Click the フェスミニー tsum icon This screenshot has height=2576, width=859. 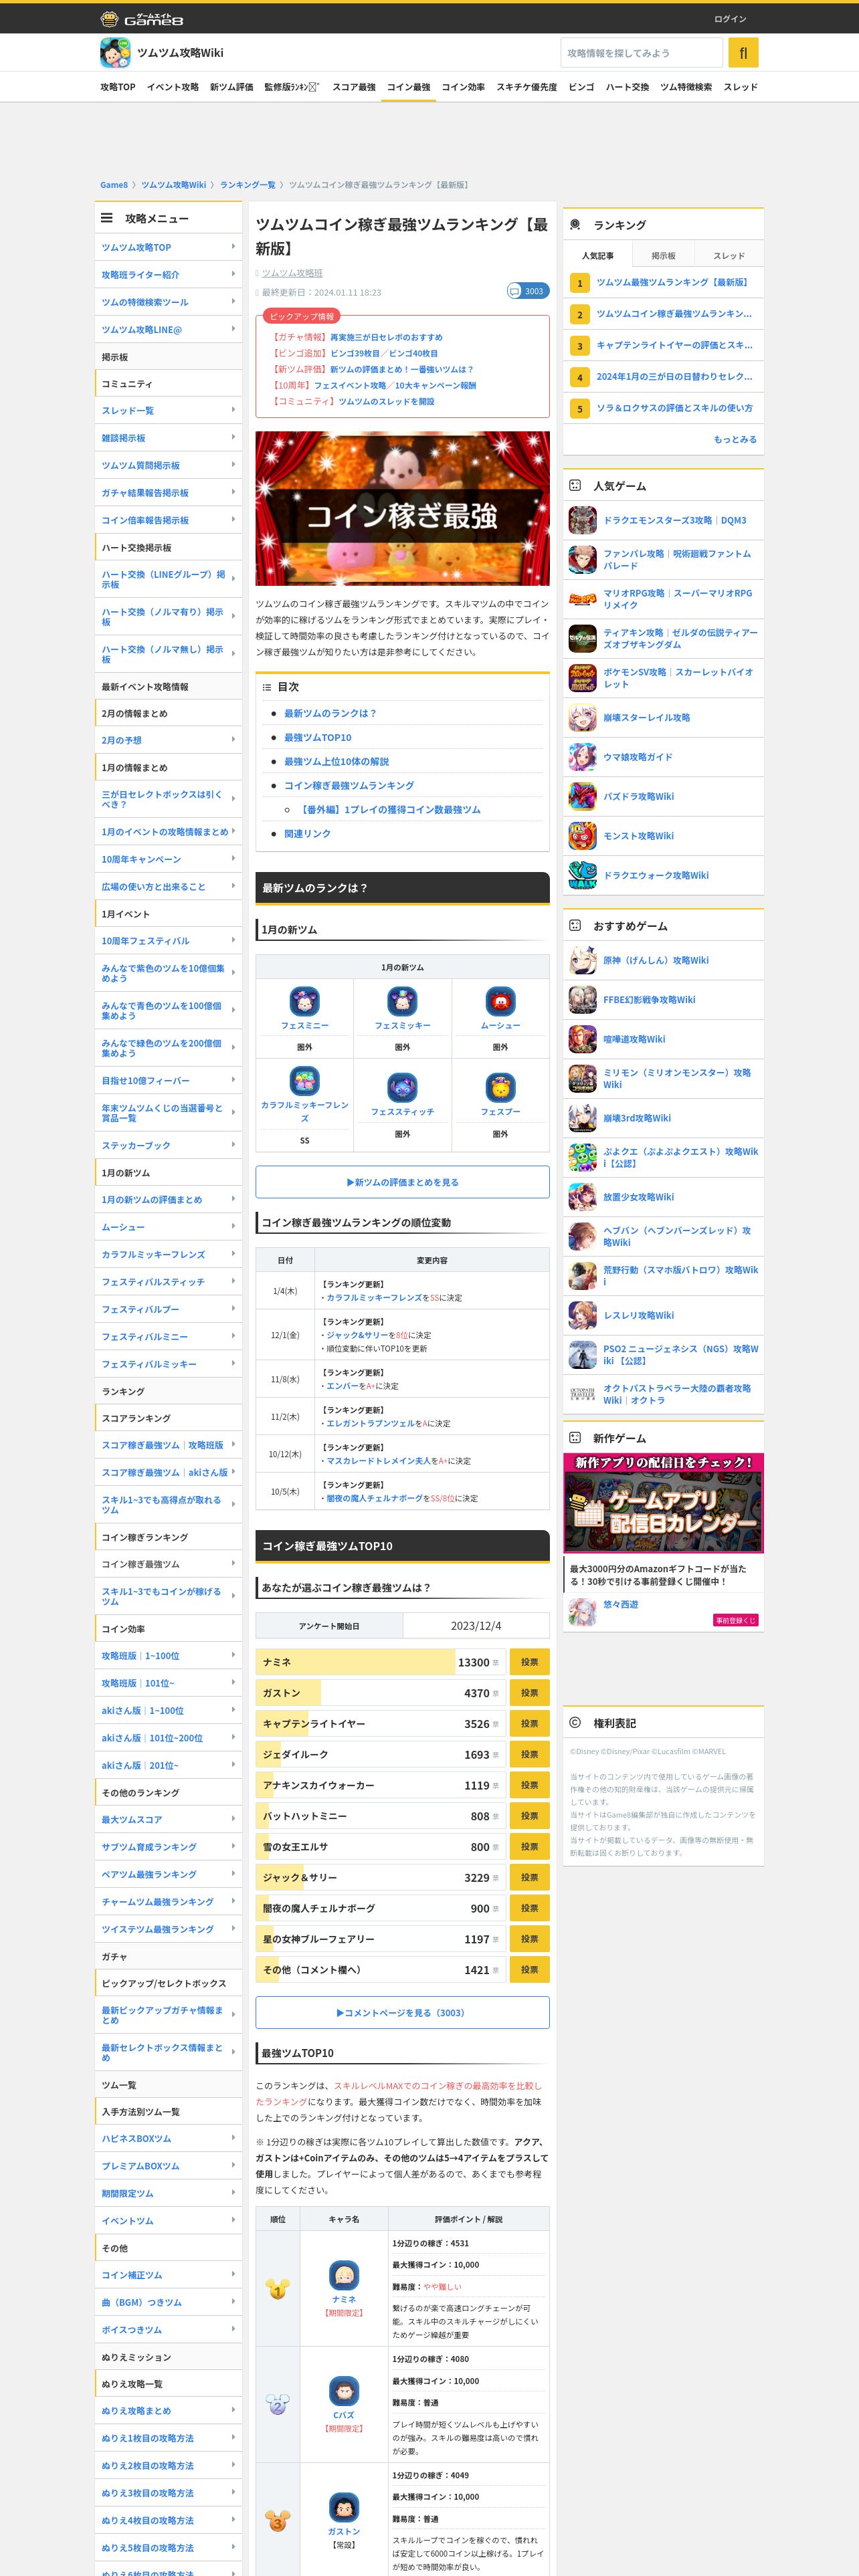click(x=304, y=1000)
